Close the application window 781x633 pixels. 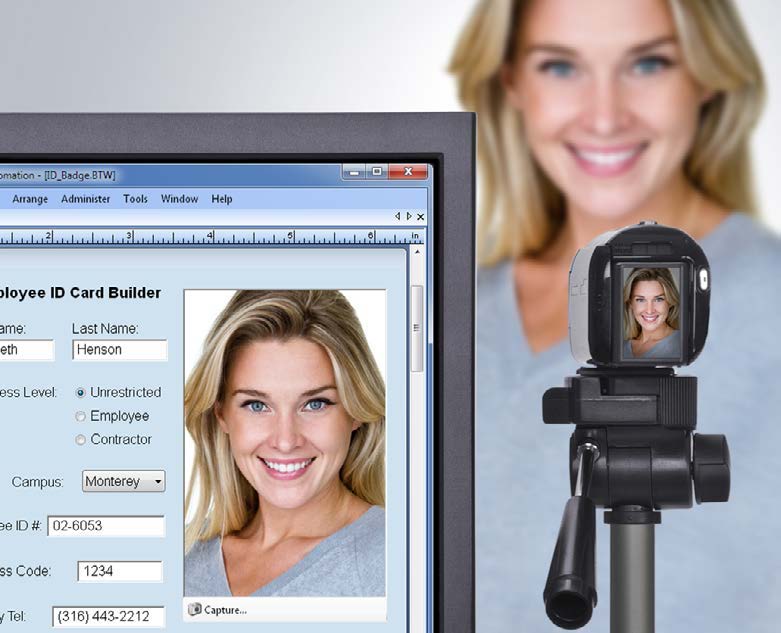(x=408, y=173)
